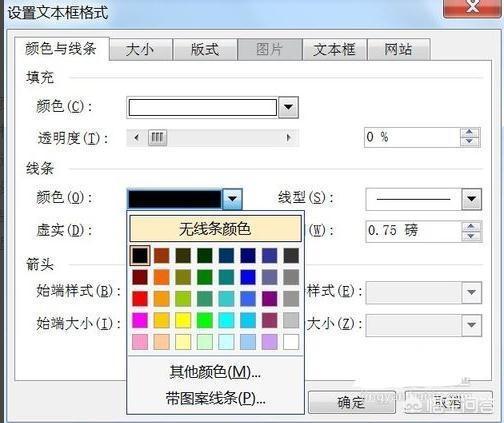The height and width of the screenshot is (423, 504).
Task: Choose 带图案线条(P)... option
Action: coord(215,398)
